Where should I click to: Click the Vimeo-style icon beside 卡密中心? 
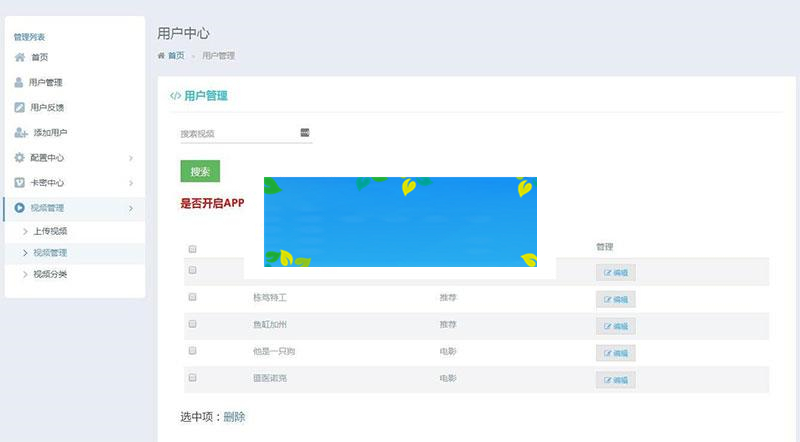coord(20,182)
